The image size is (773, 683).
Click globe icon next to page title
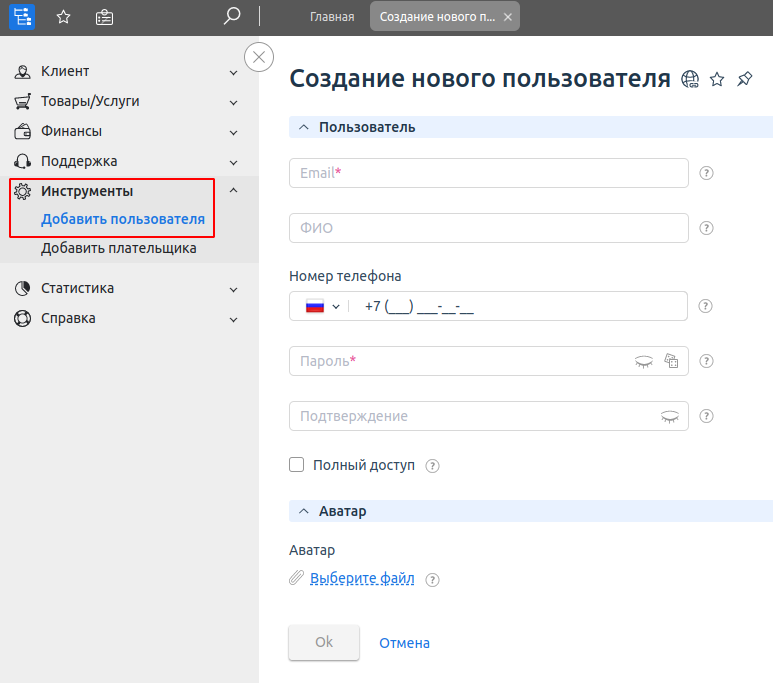(x=690, y=79)
